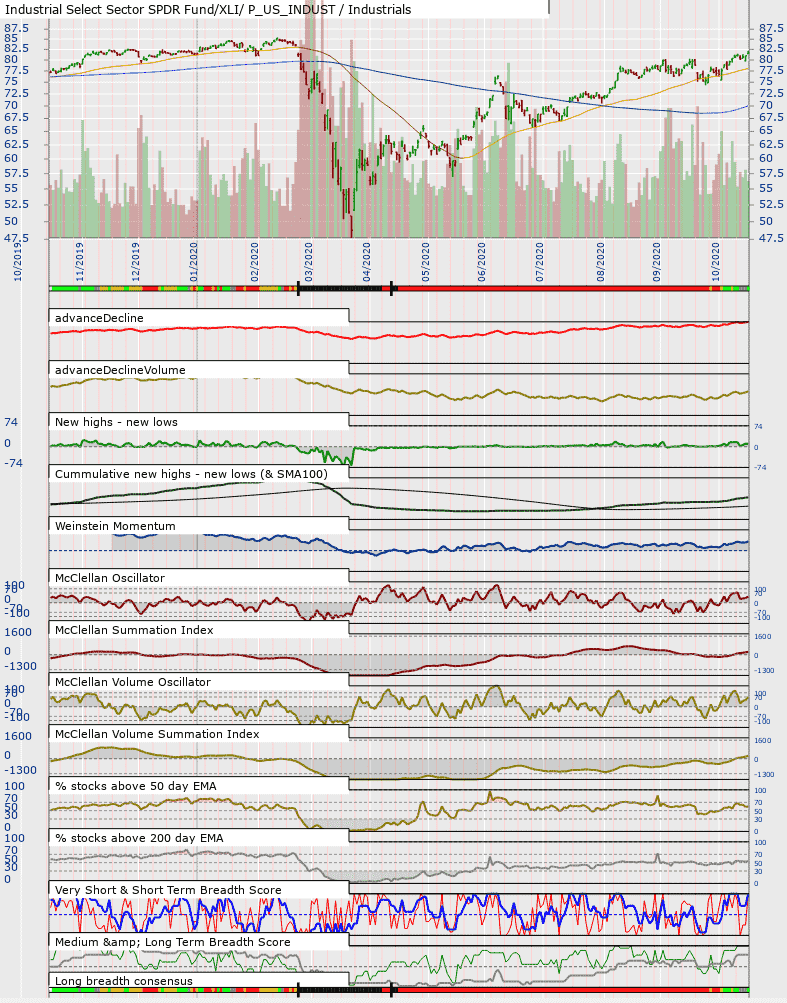Click first black marker on bar below price chart

pos(298,288)
